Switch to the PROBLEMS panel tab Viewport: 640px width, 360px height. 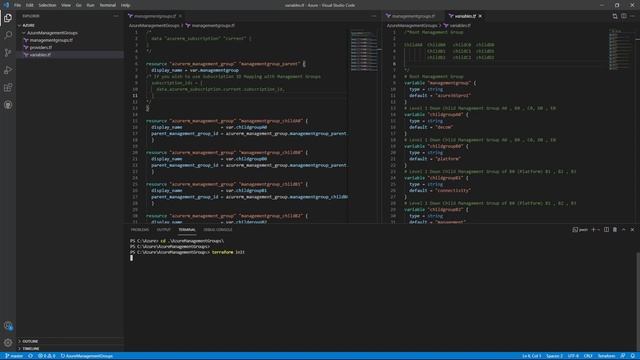pyautogui.click(x=140, y=230)
